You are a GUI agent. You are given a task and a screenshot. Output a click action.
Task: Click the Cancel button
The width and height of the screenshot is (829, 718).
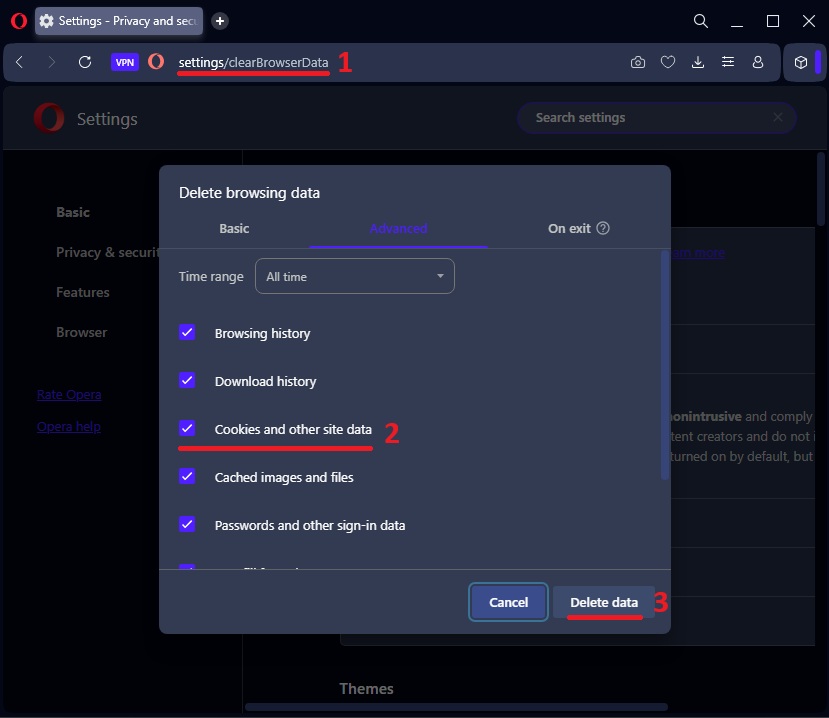(508, 602)
